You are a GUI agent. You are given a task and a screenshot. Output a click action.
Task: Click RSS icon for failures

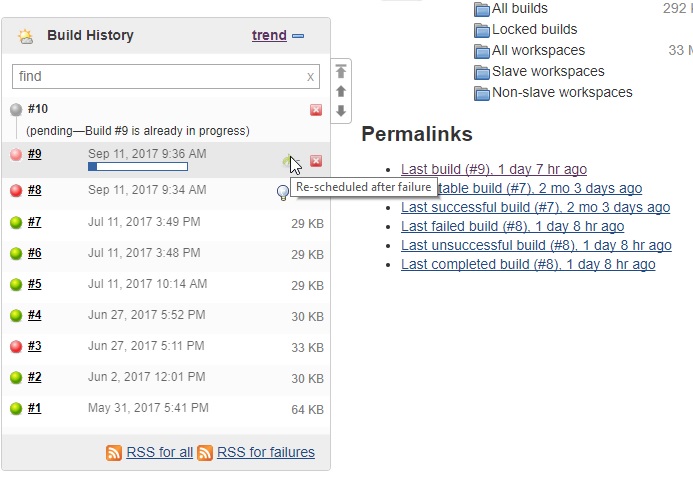tap(205, 453)
